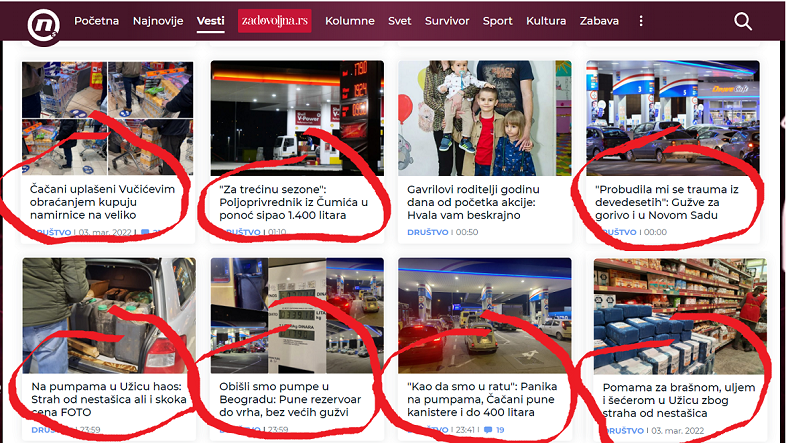The width and height of the screenshot is (786, 443).
Task: Click DRUŠTVO category under Gavrilovi article
Action: pyautogui.click(x=428, y=232)
